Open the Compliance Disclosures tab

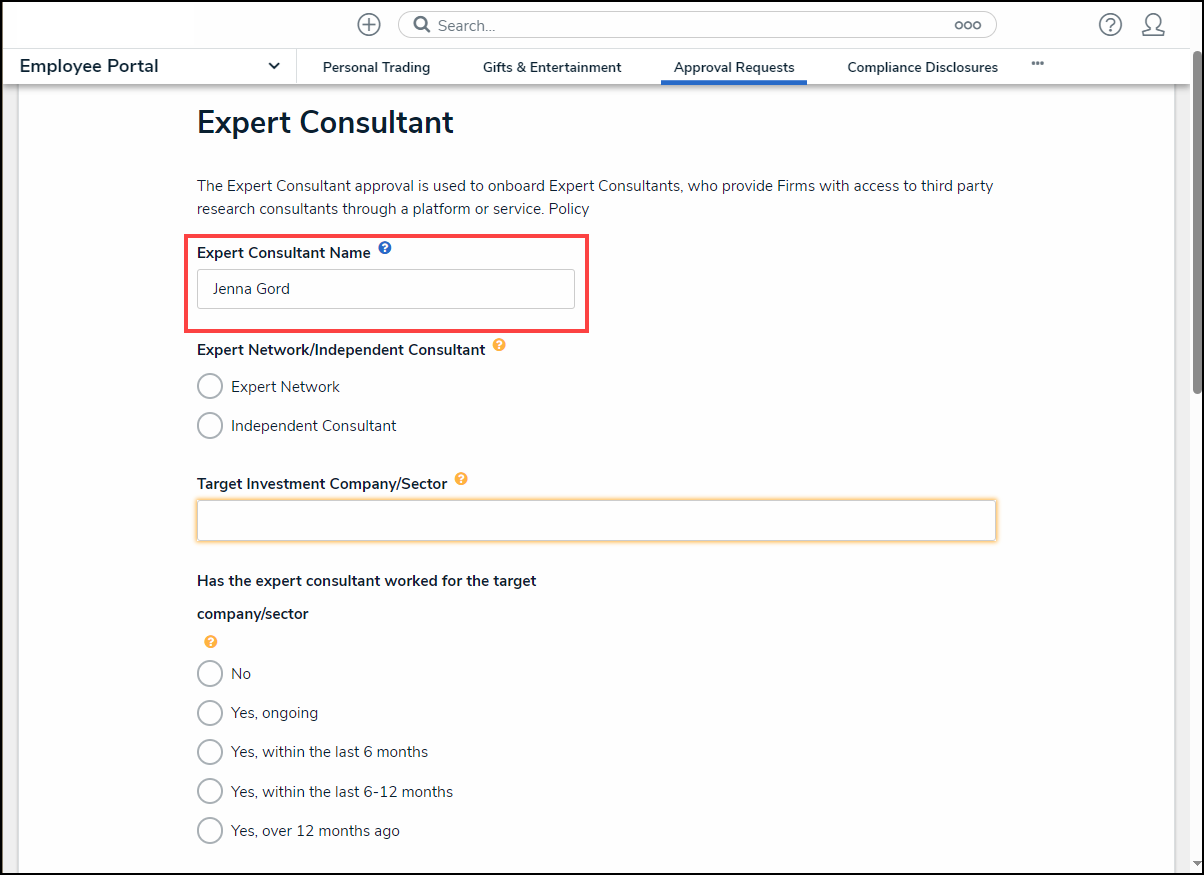point(922,67)
